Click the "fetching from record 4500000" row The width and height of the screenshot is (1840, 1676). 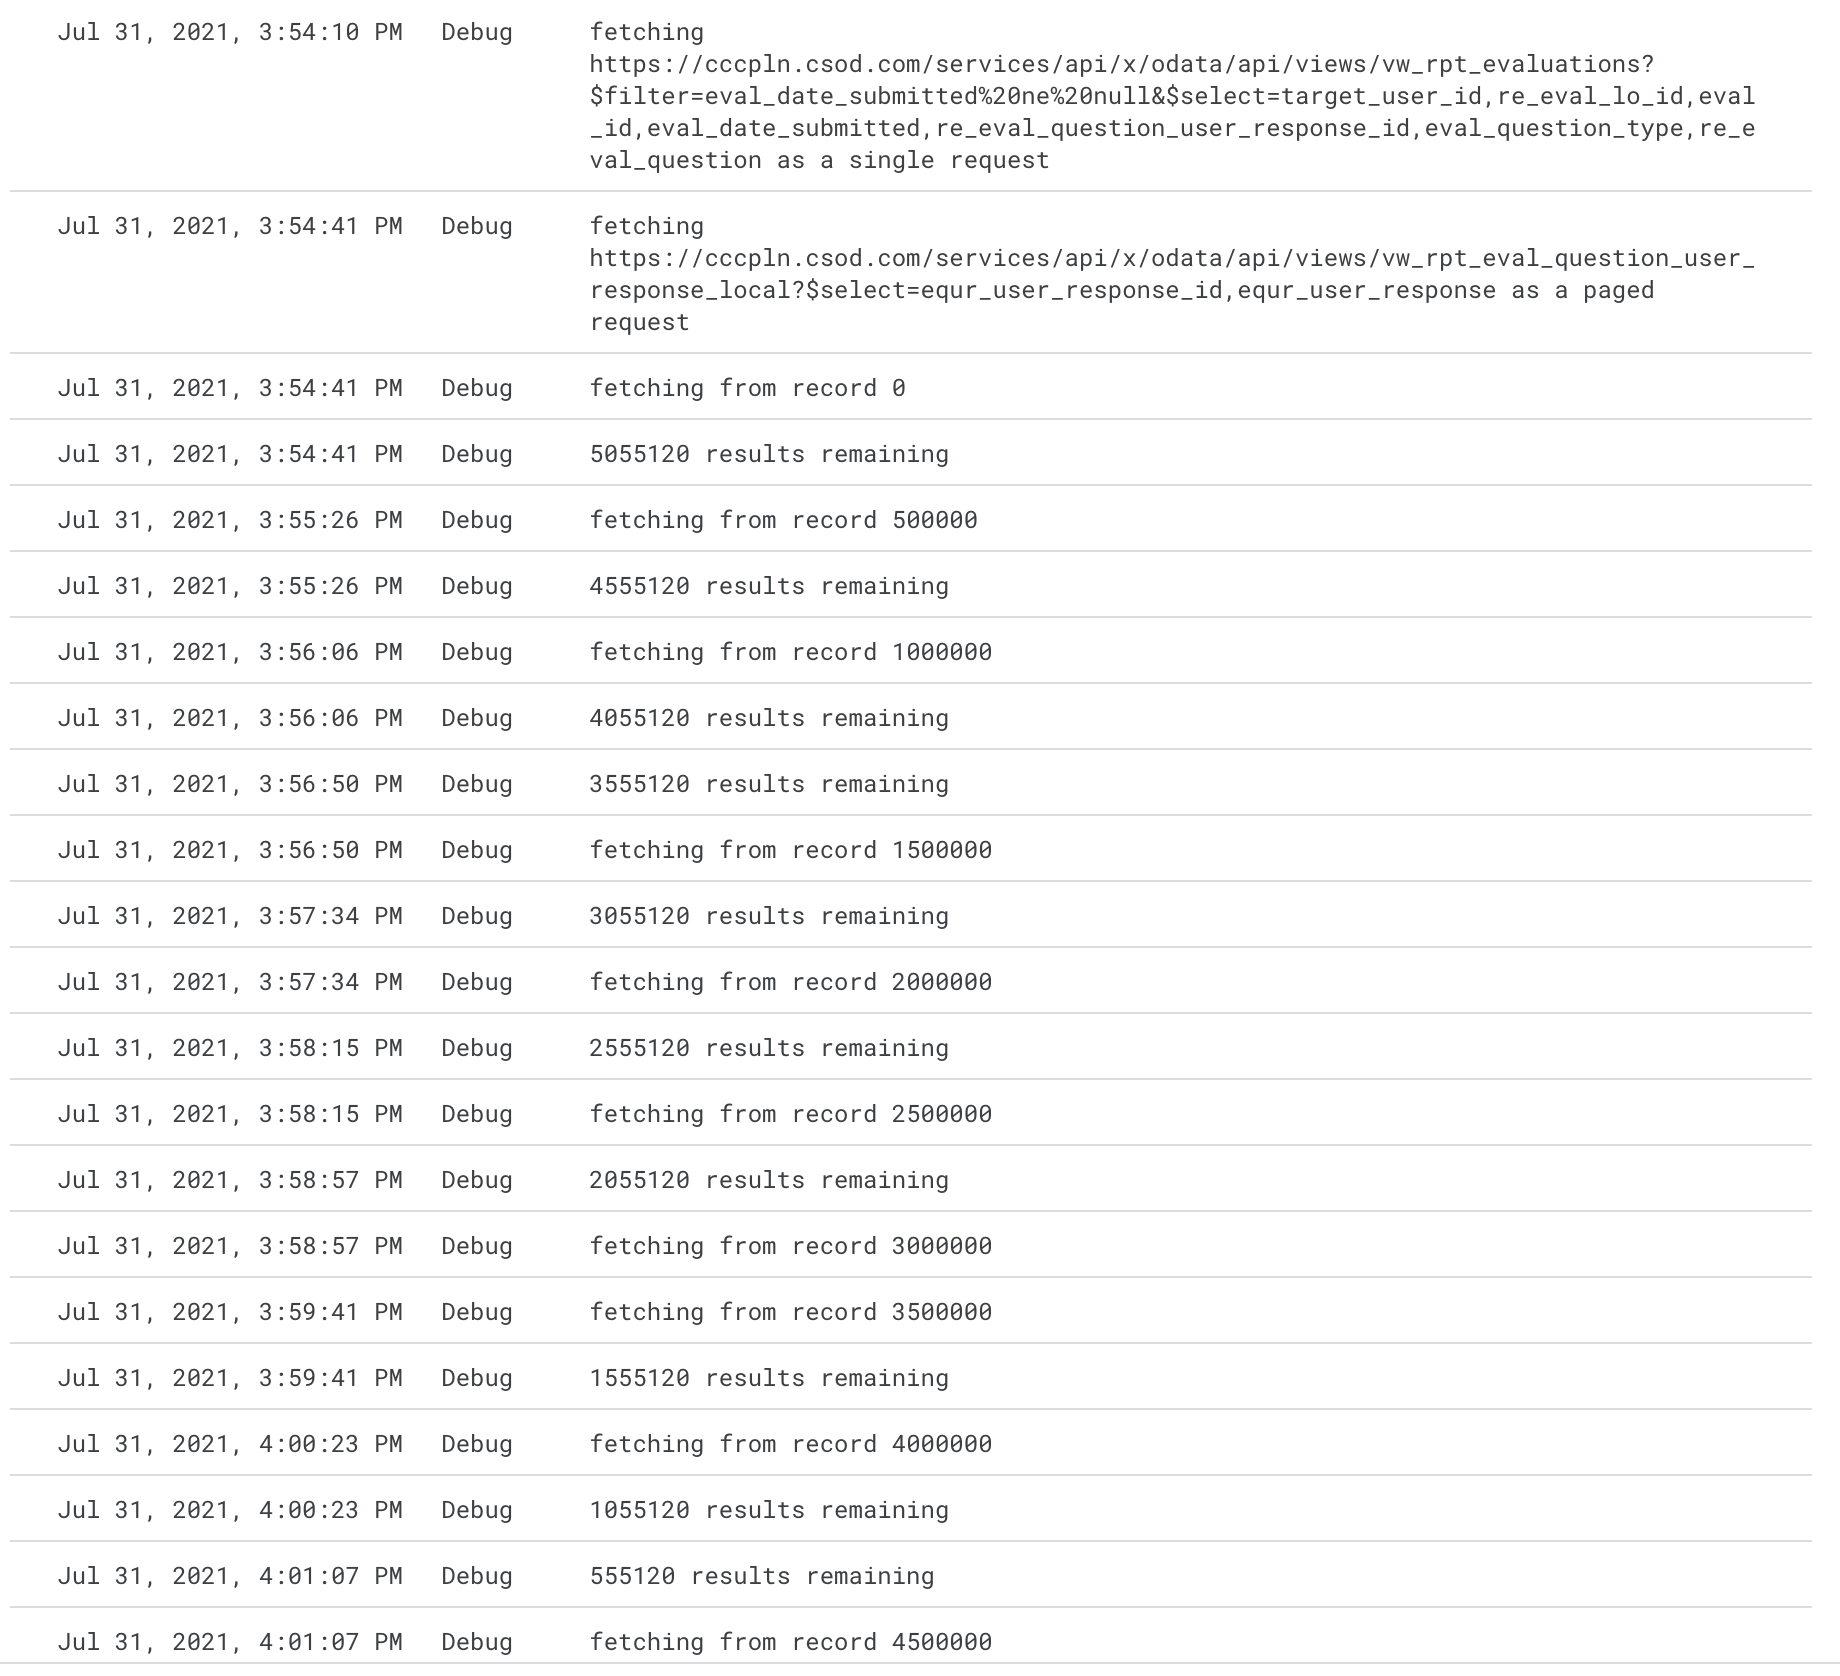point(790,1642)
